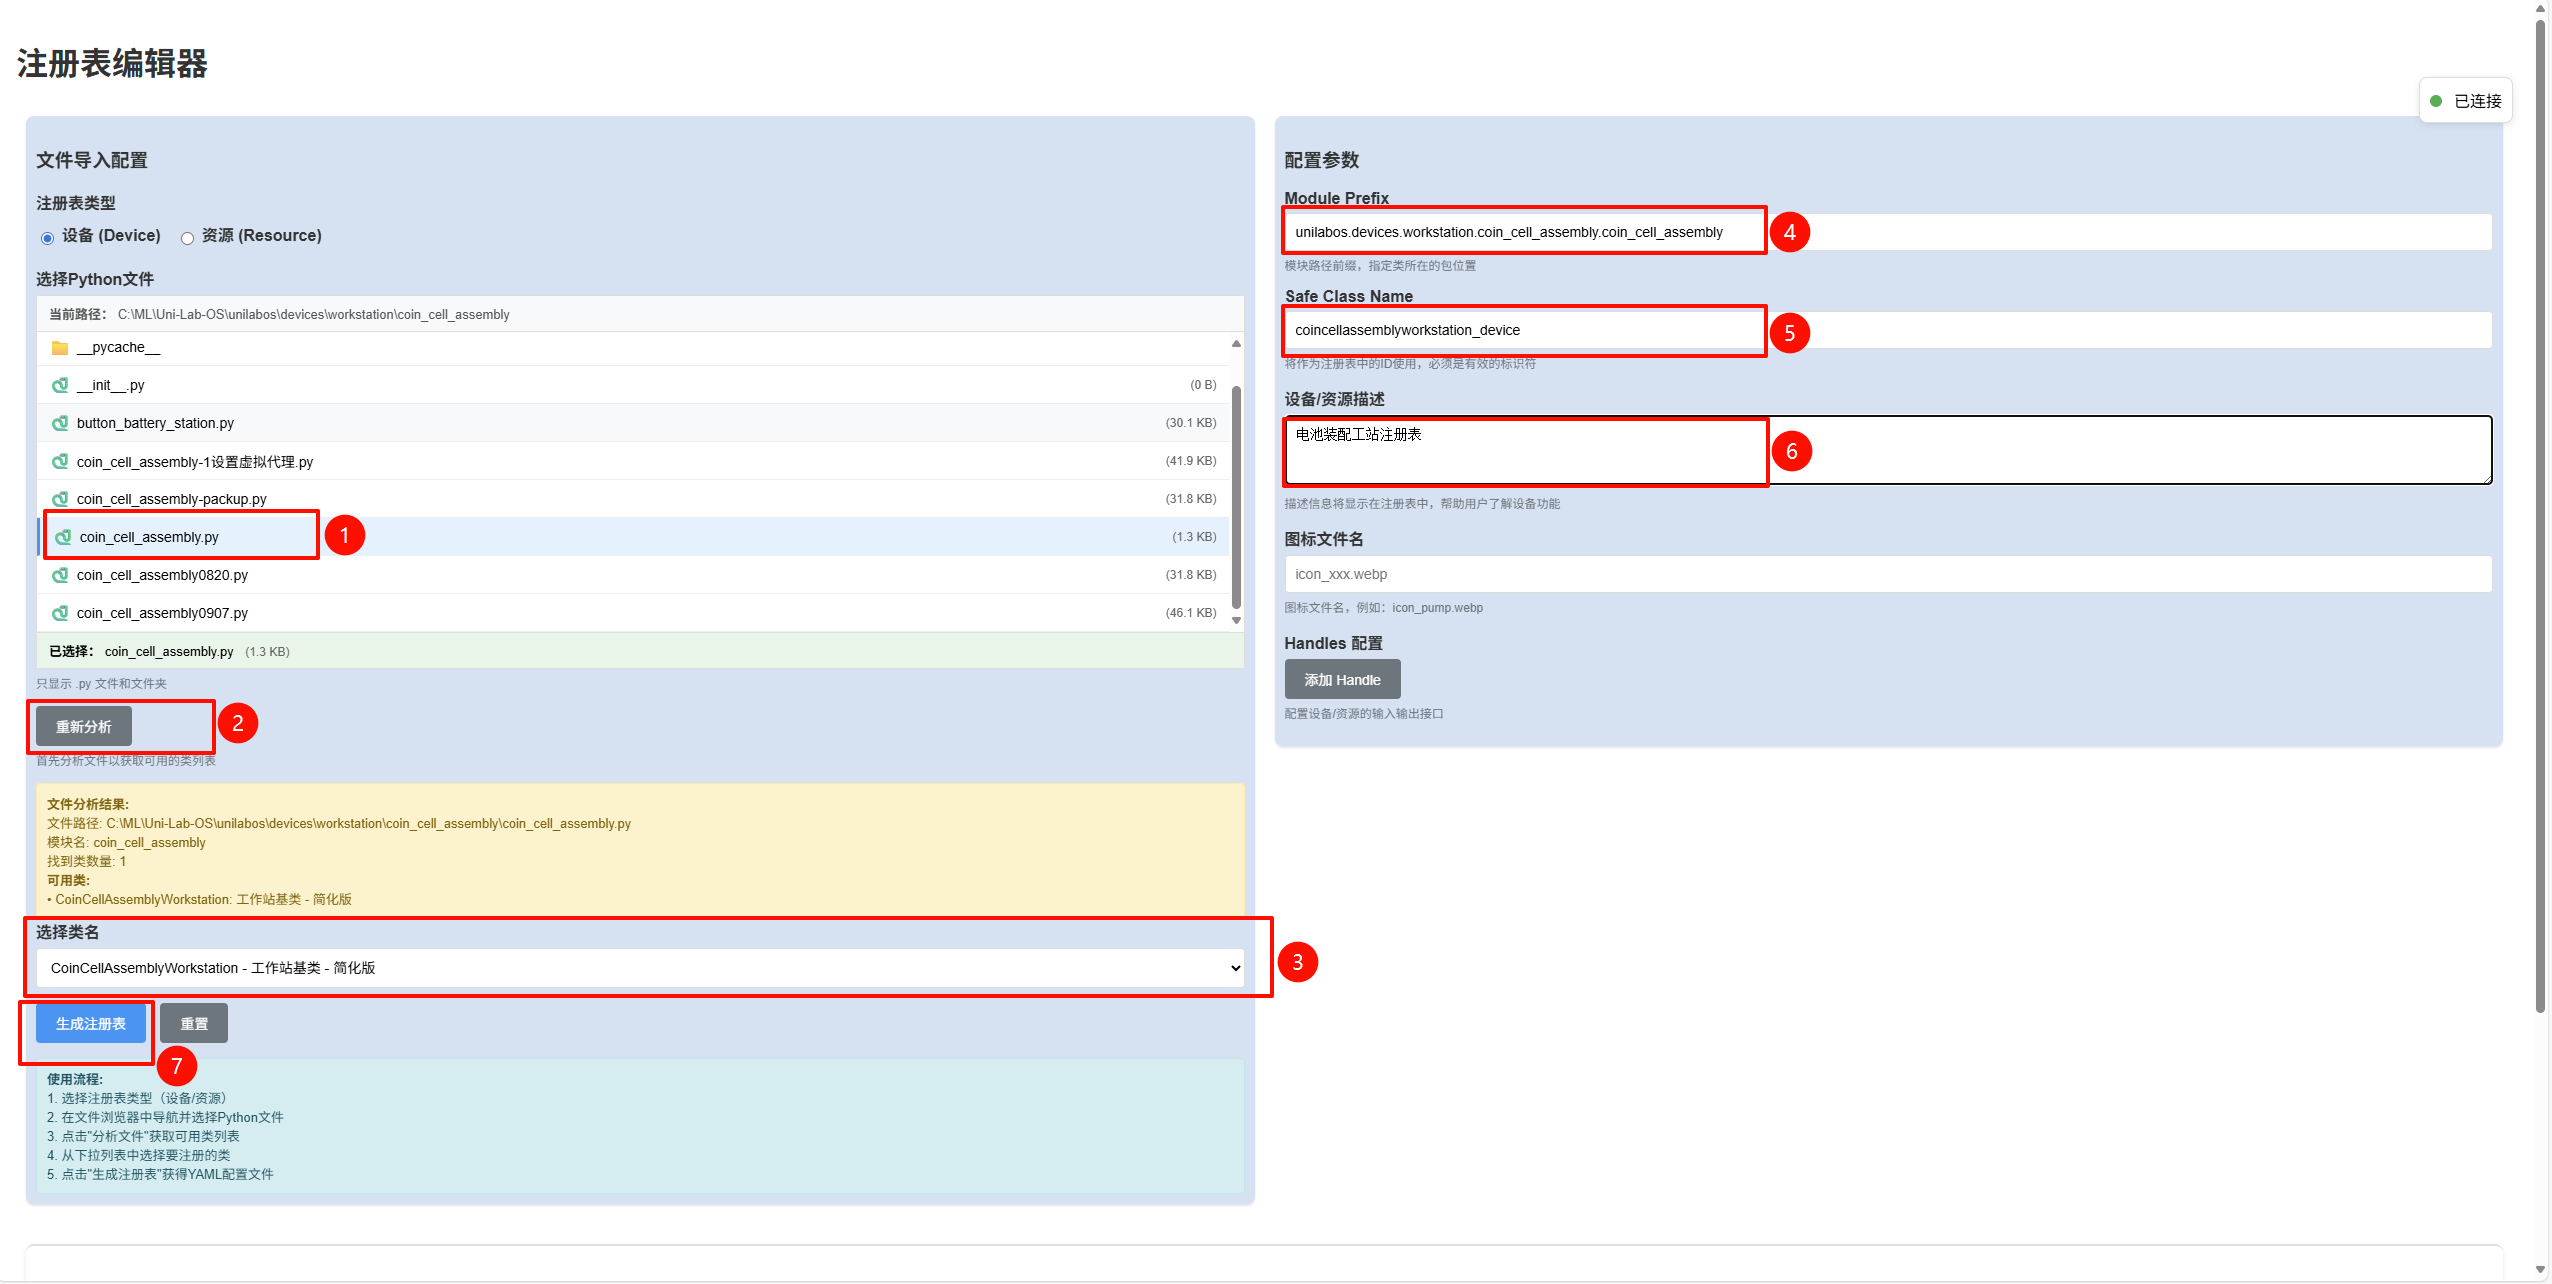This screenshot has width=2552, height=1284.
Task: Click the 添加 Handle button
Action: (1342, 680)
